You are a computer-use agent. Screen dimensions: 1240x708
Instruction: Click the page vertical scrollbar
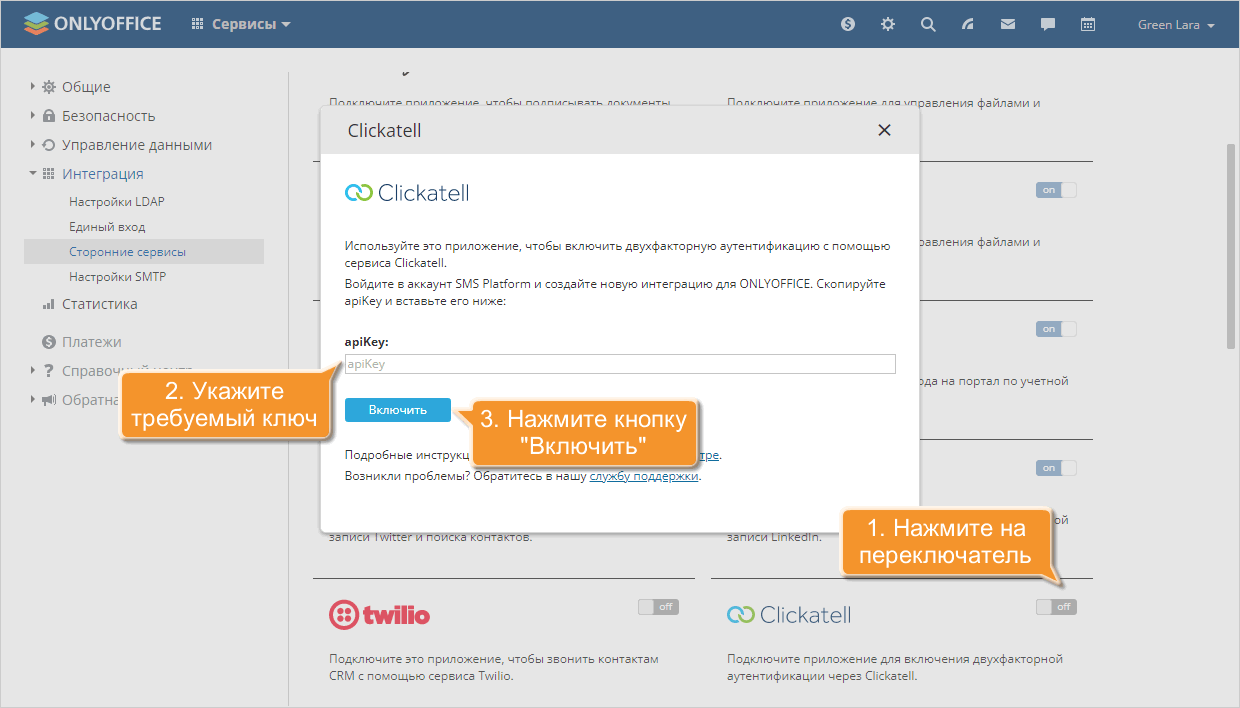(1232, 247)
